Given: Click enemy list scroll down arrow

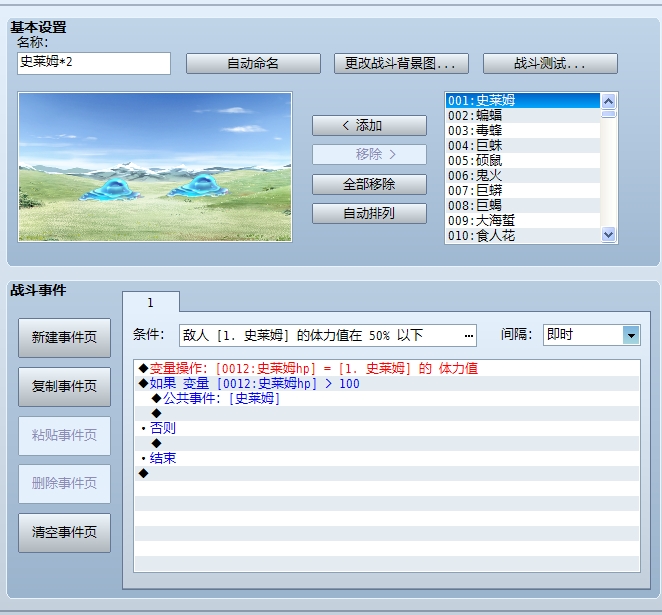Looking at the screenshot, I should tap(608, 234).
